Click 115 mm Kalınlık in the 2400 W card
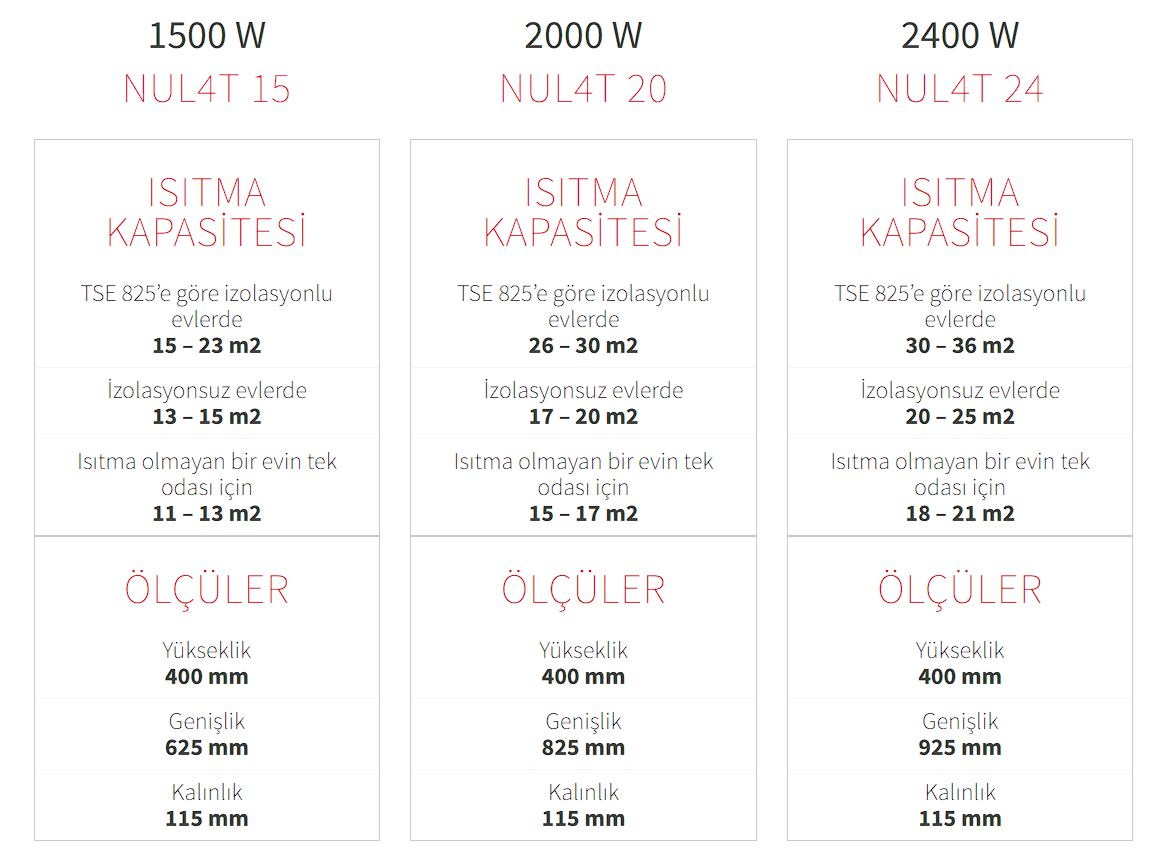1159x863 pixels. pyautogui.click(x=960, y=819)
